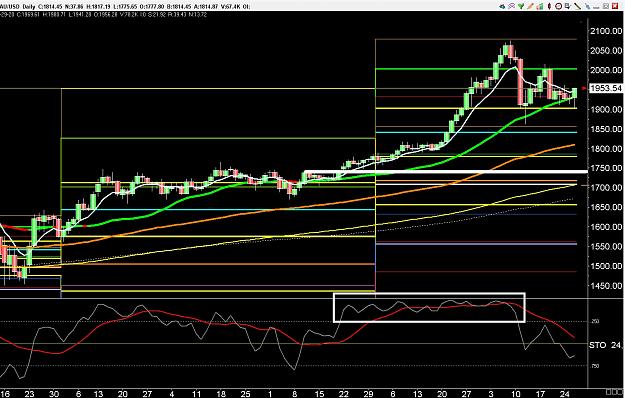Click the blue pushpin toolbar icon
Image resolution: width=625 pixels, height=398 pixels.
(x=588, y=6)
